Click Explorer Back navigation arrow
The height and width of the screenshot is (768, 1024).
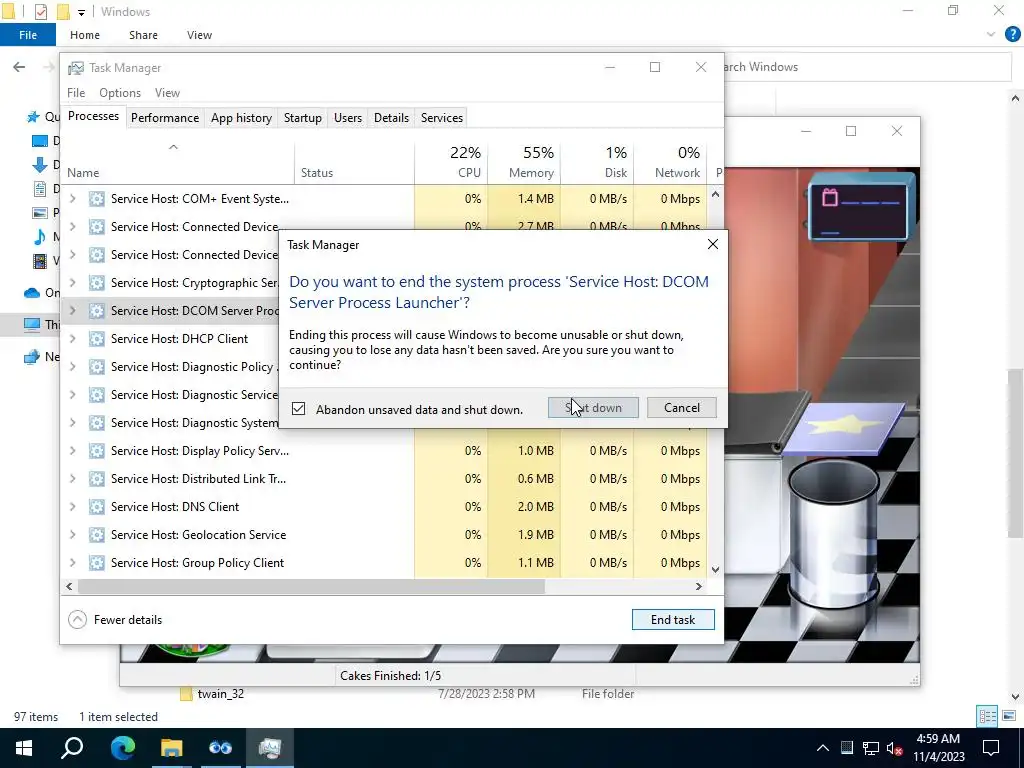[x=19, y=67]
